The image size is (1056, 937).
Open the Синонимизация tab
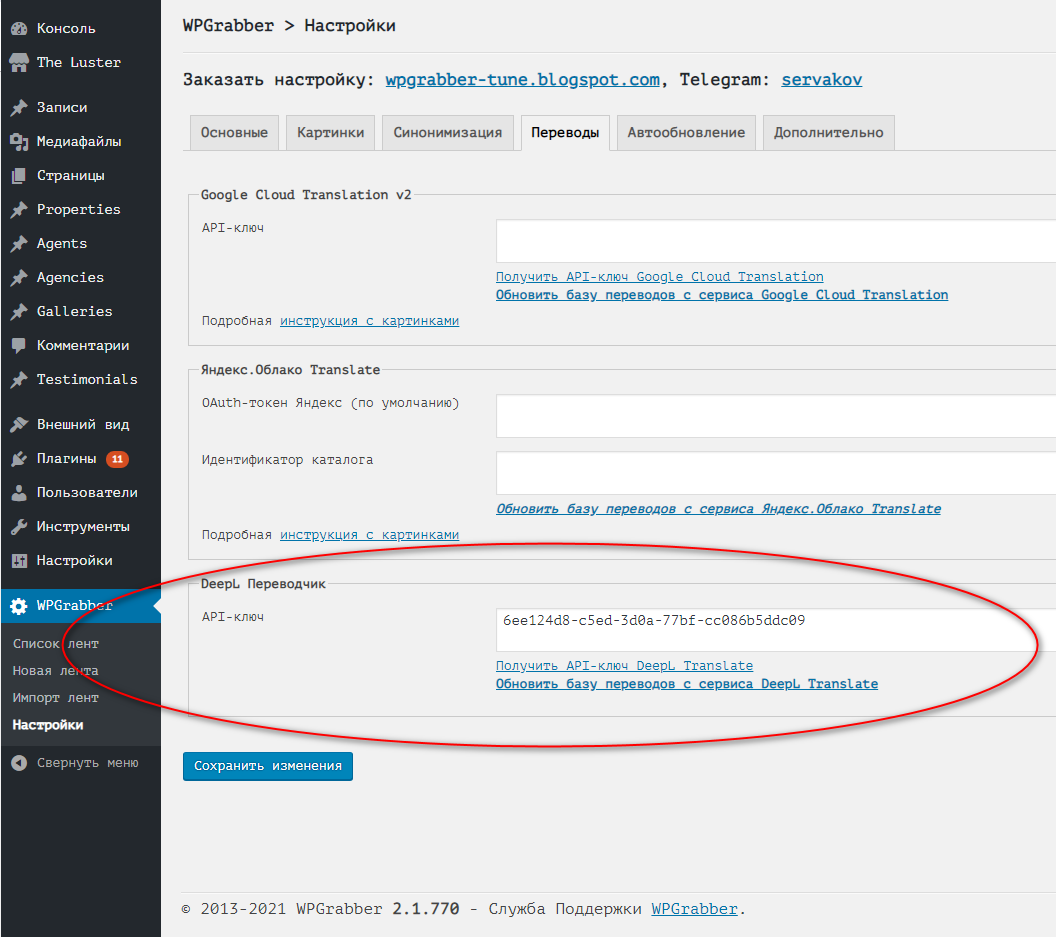(x=448, y=133)
